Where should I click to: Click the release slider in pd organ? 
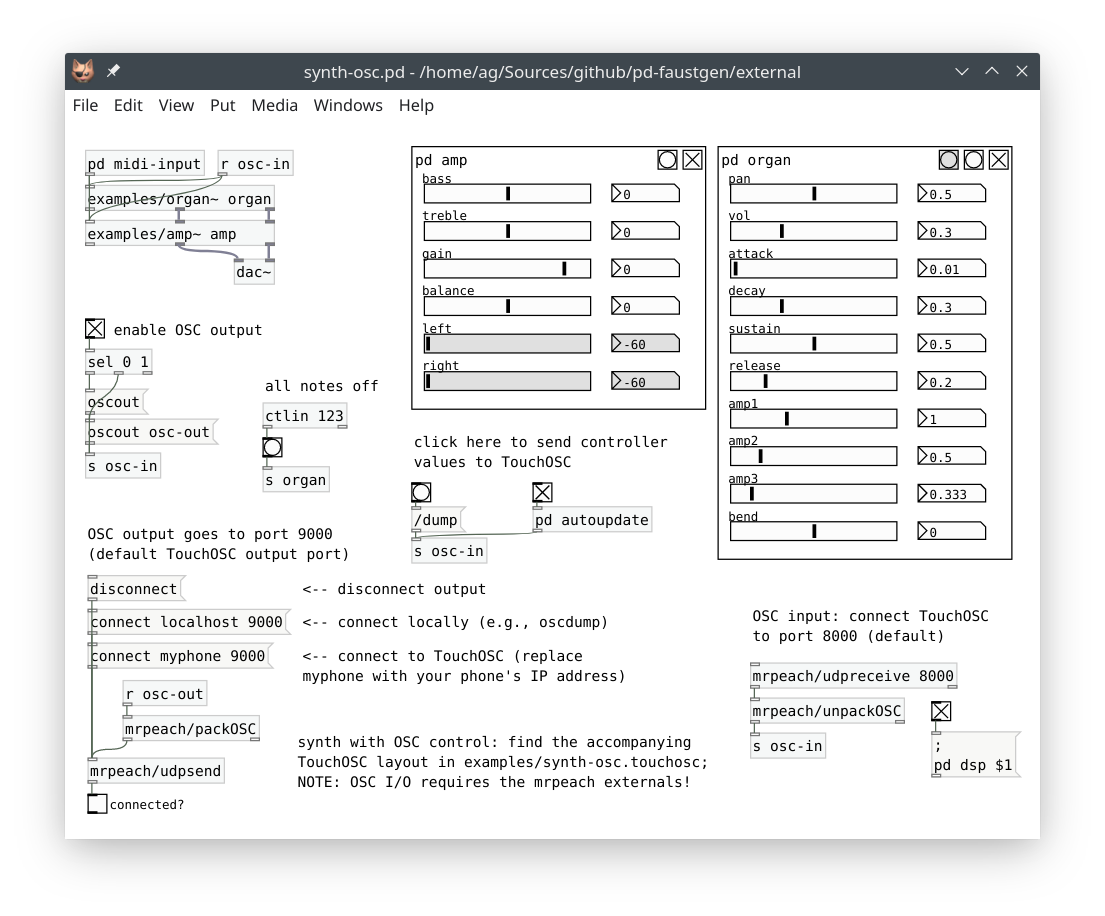[814, 381]
